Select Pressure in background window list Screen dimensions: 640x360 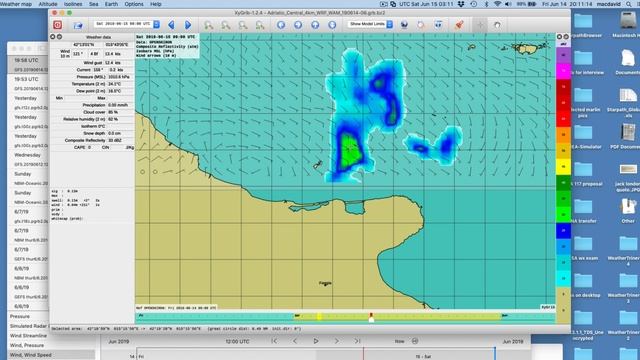[x=20, y=316]
